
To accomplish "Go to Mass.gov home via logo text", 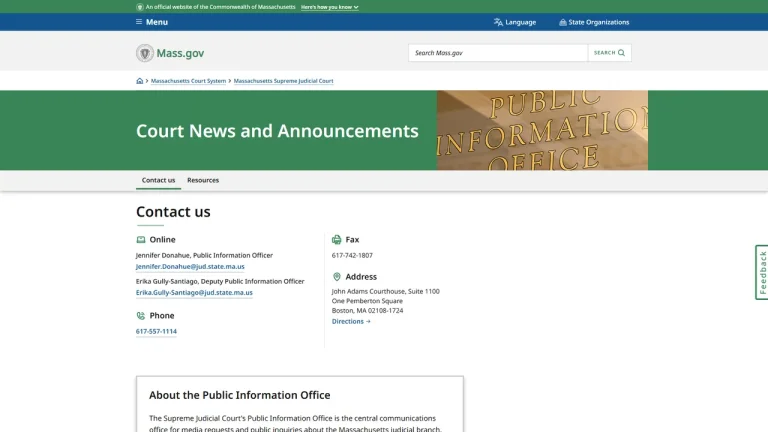I will coord(180,53).
